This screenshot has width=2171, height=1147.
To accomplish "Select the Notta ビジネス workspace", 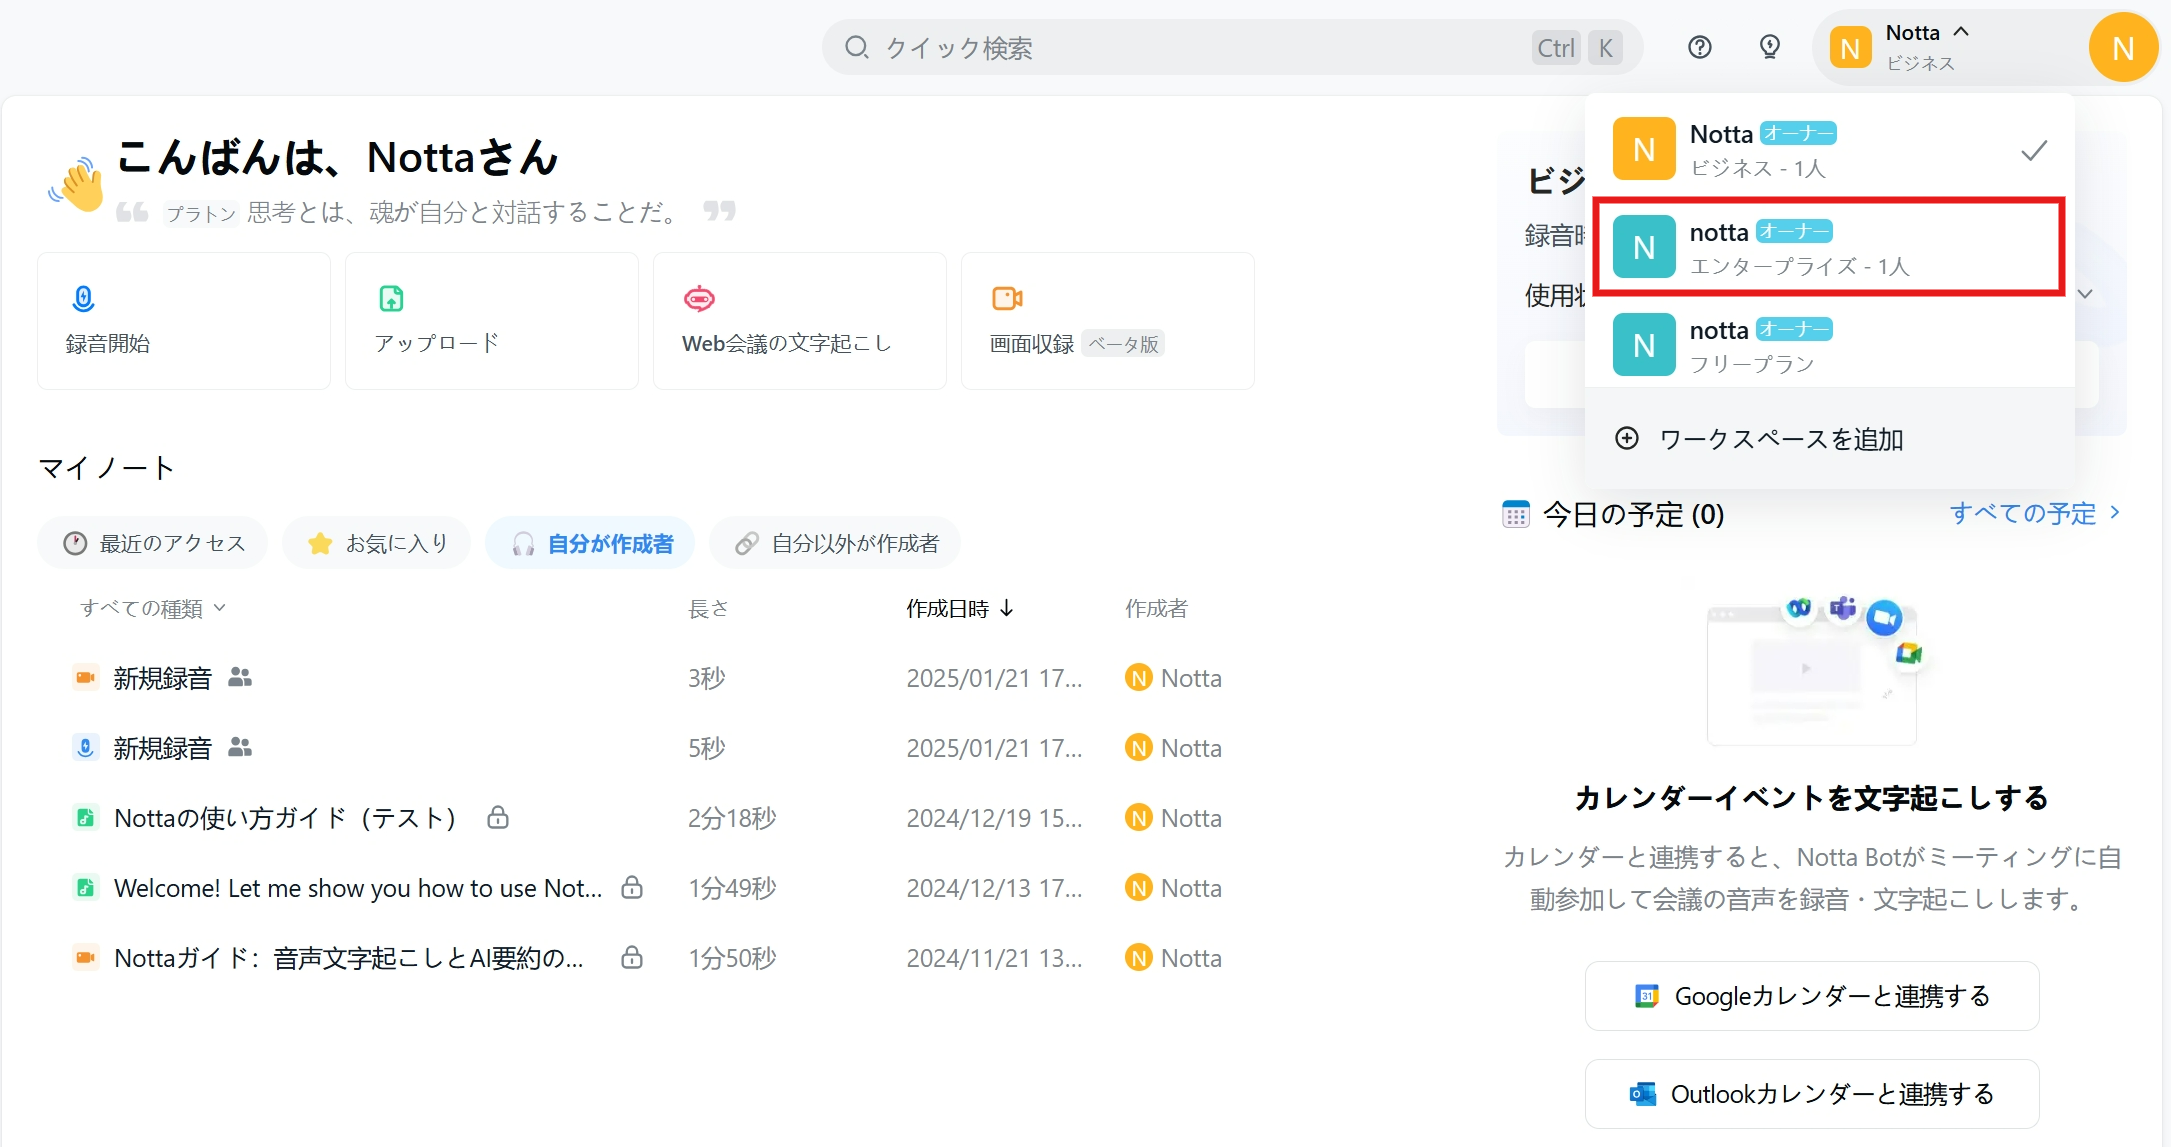I will 1829,150.
